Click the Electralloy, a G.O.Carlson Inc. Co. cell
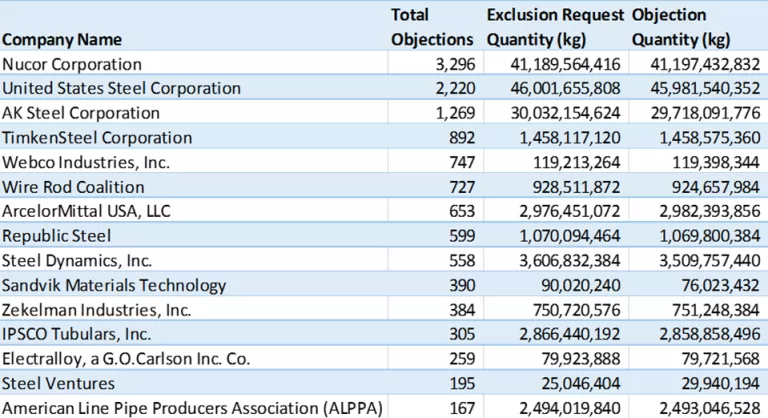The width and height of the screenshot is (768, 418). pyautogui.click(x=125, y=359)
